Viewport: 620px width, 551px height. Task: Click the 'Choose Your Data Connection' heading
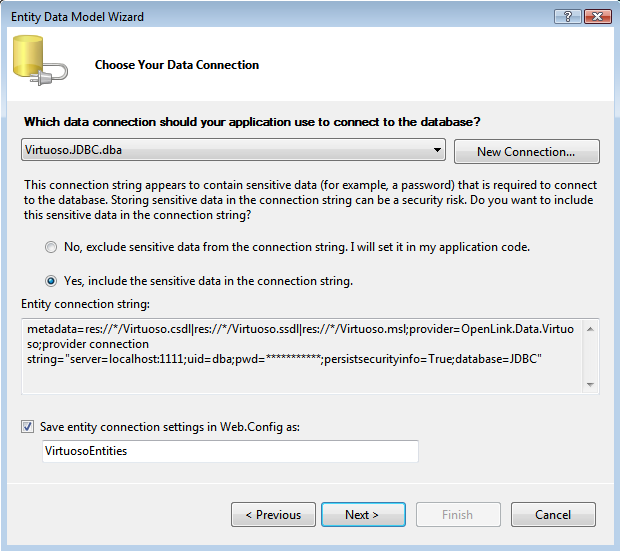[x=177, y=65]
